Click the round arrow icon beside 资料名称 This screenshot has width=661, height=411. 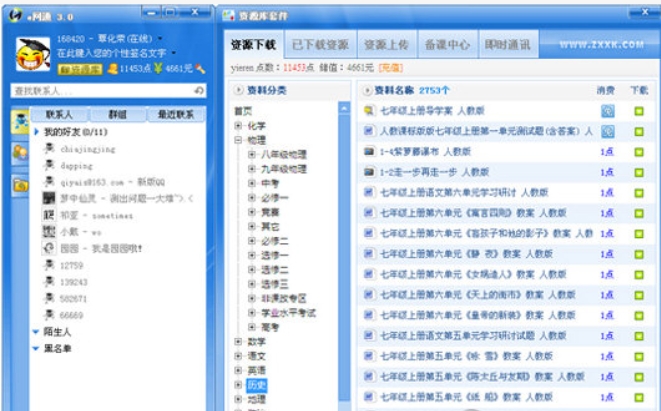367,90
